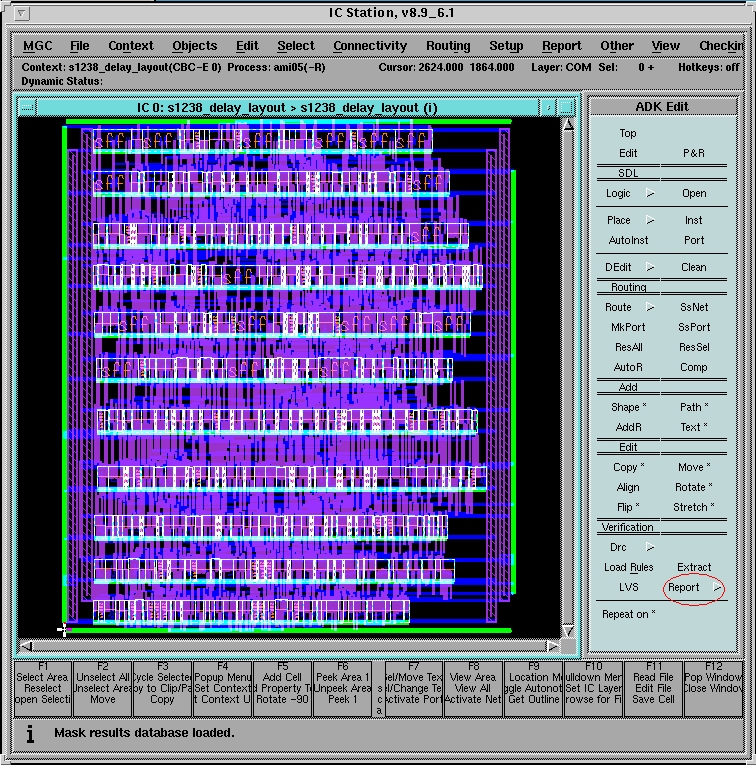The image size is (756, 765).
Task: Open the window menu of the IC Station title bar
Action: pos(21,13)
